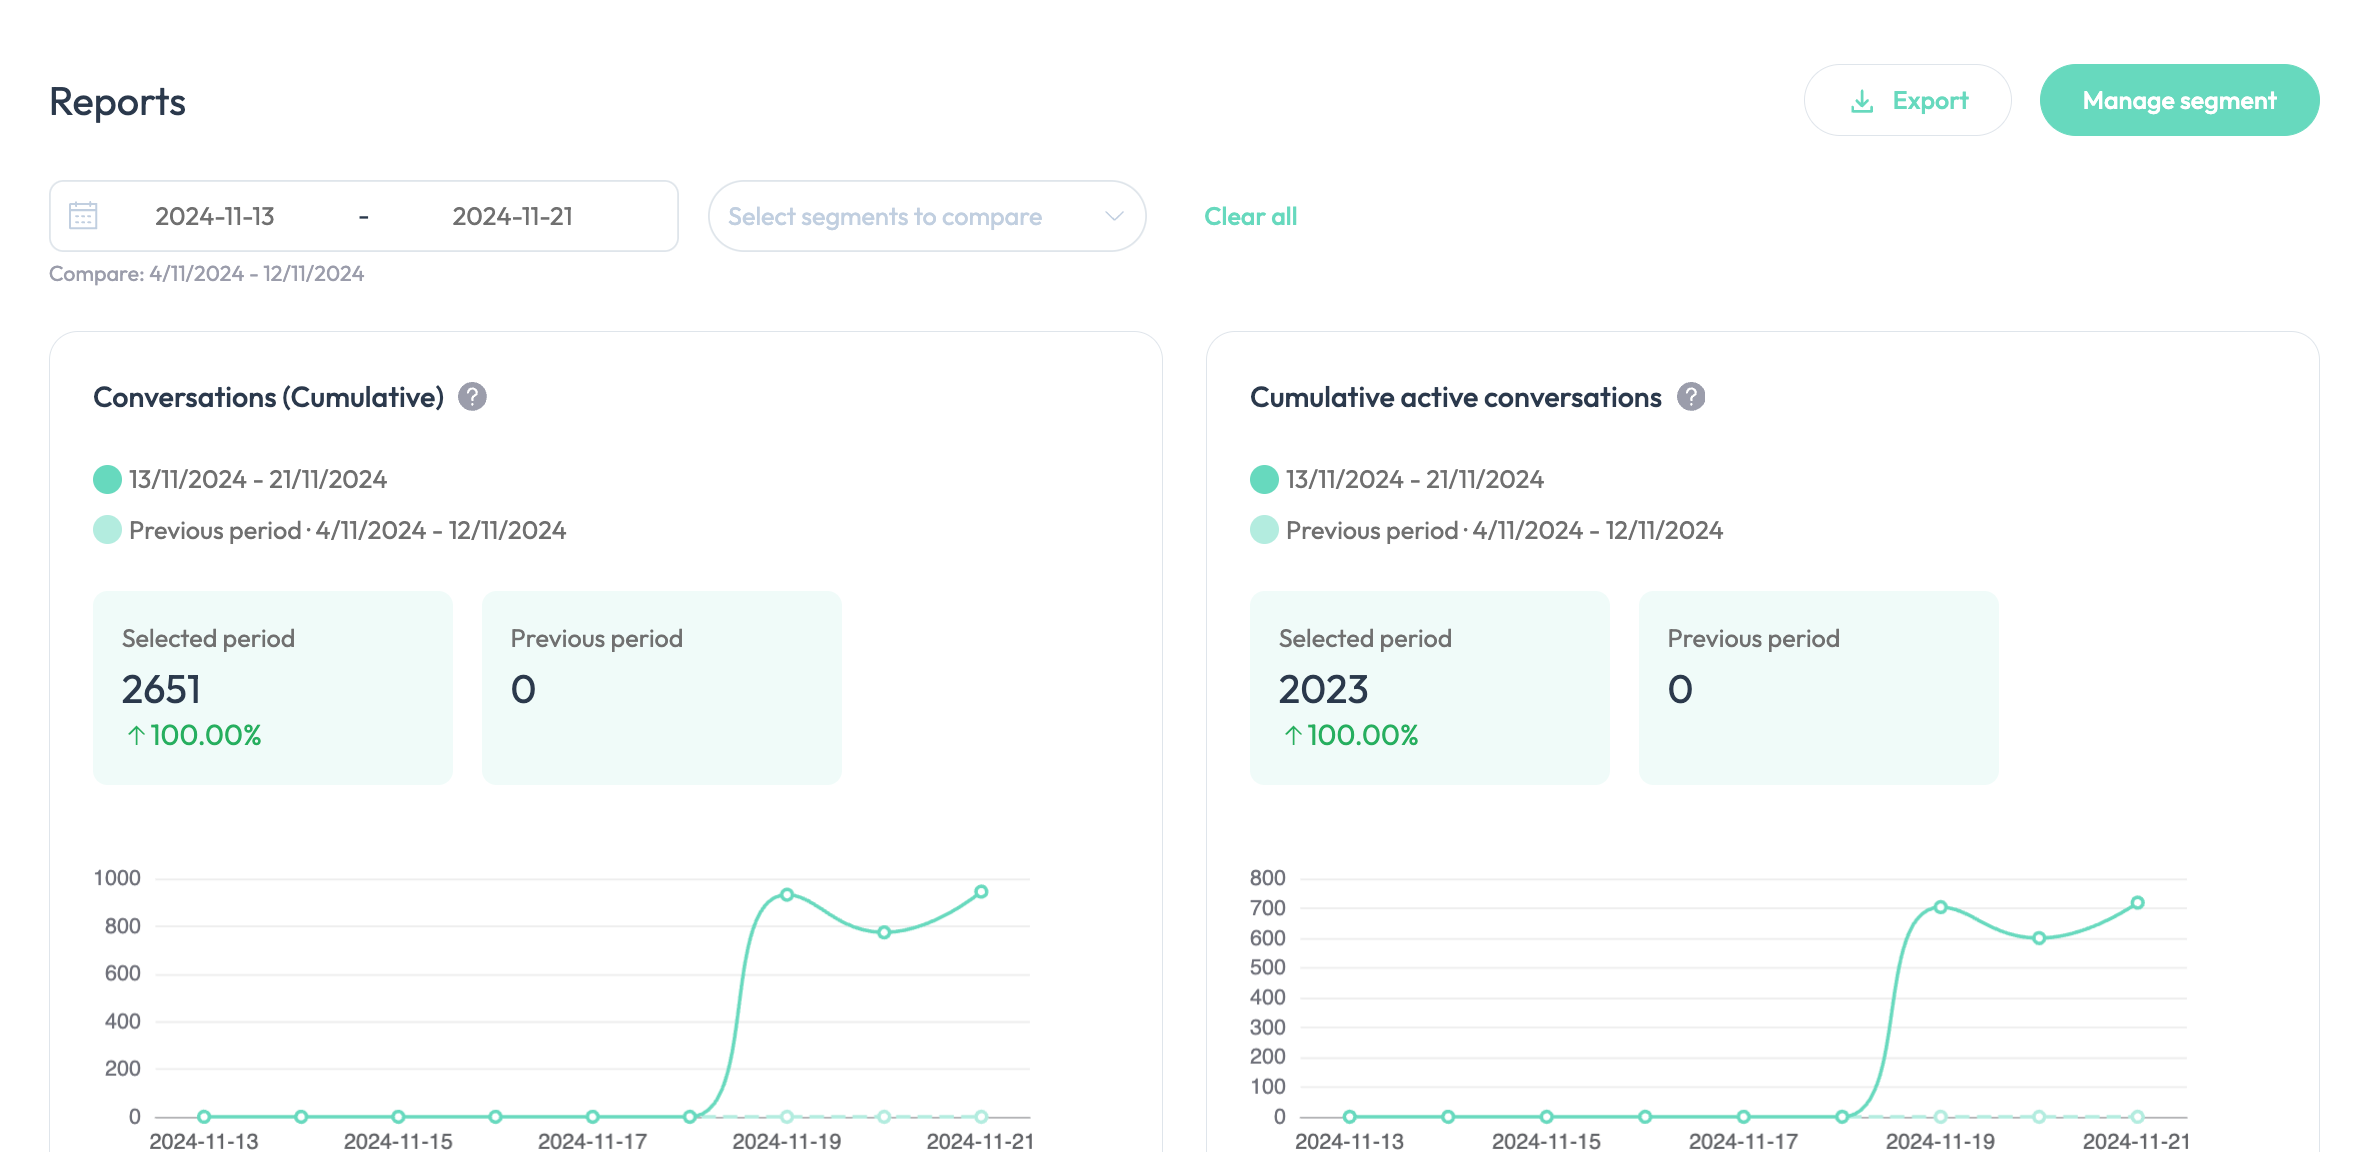The width and height of the screenshot is (2366, 1152).
Task: Open Manage segment
Action: 2179,100
